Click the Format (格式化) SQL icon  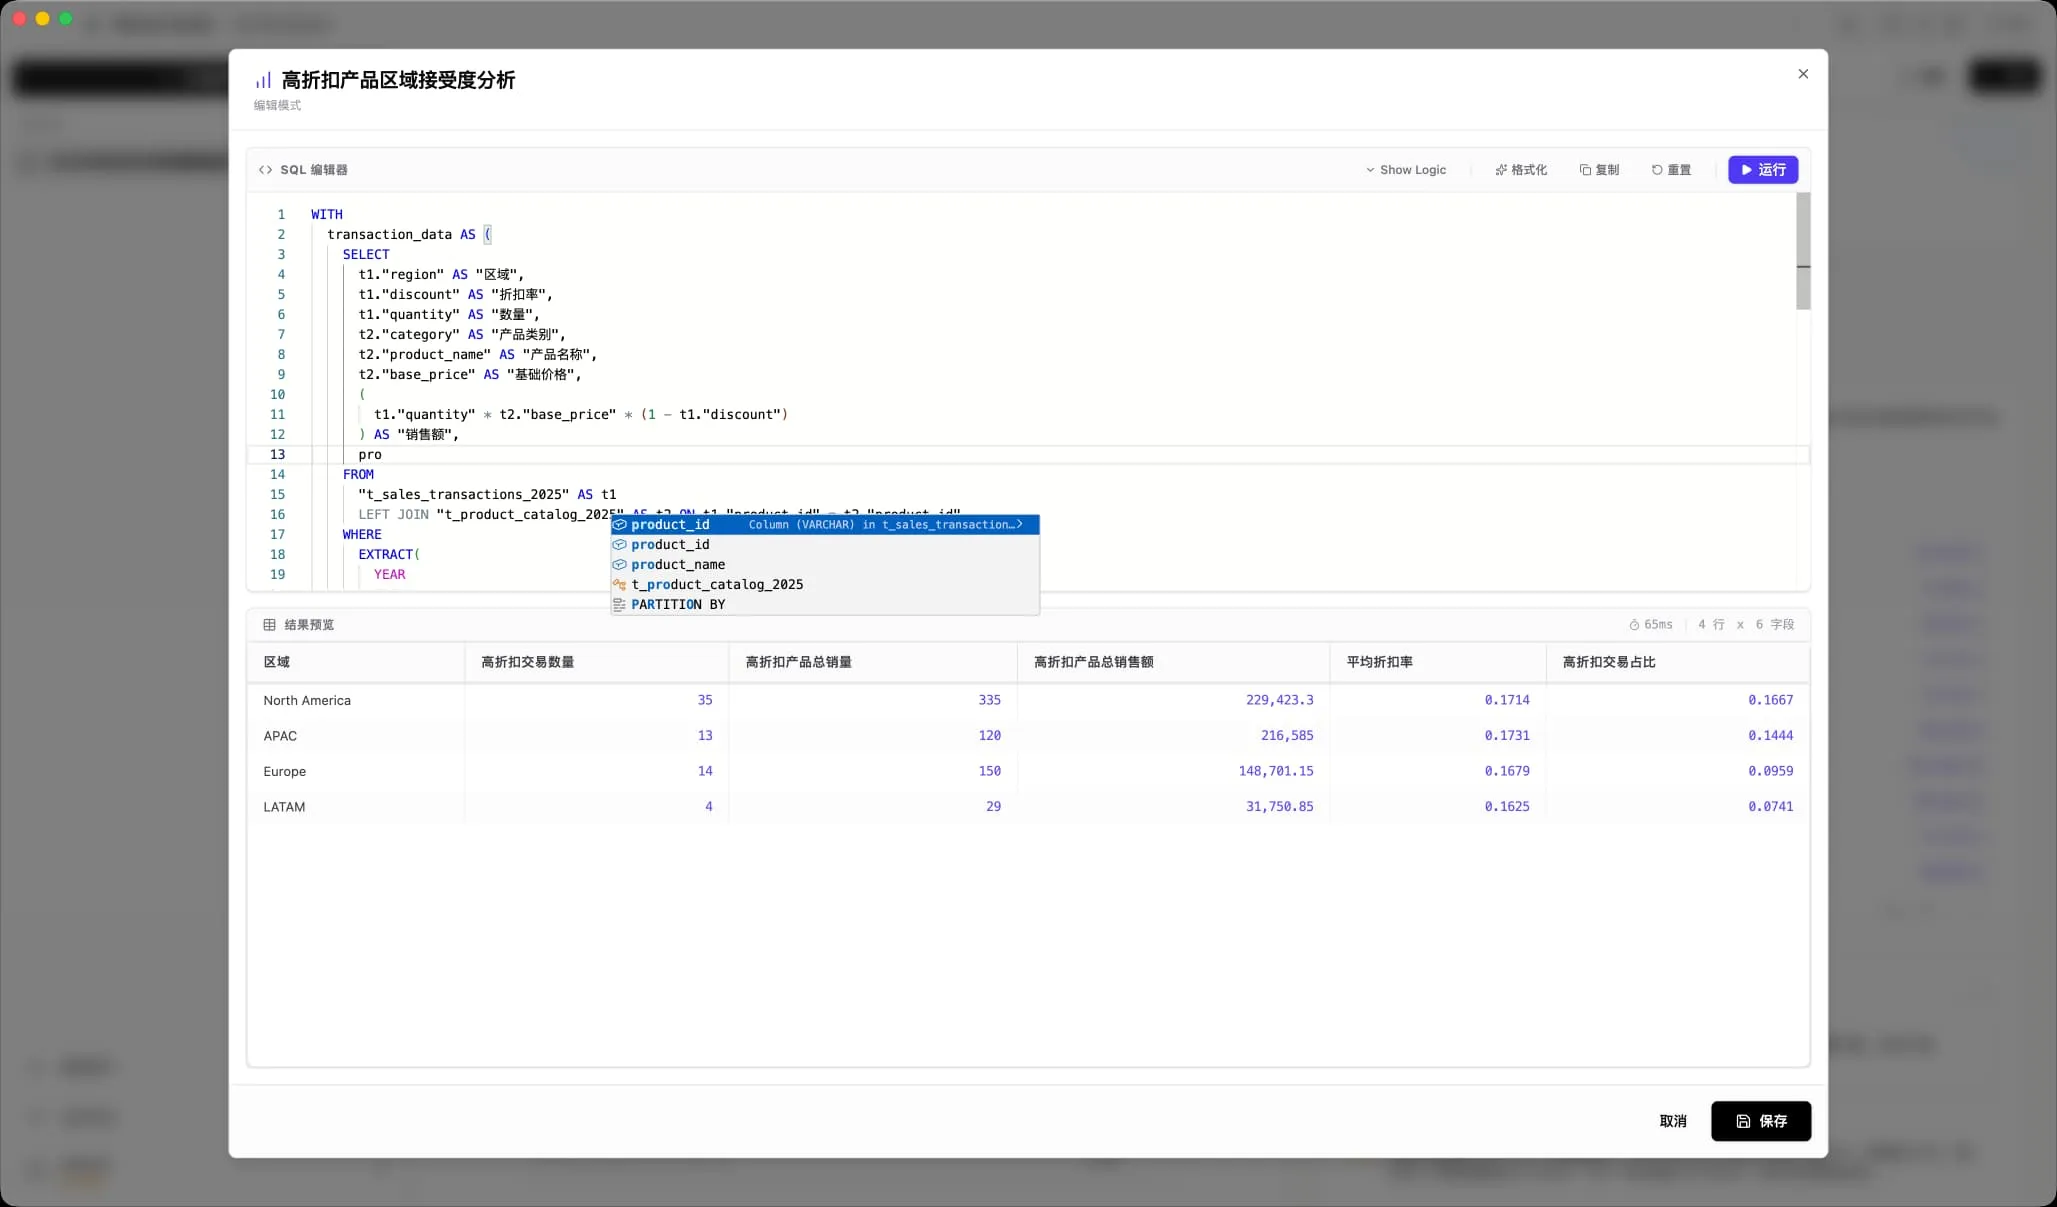click(1501, 170)
